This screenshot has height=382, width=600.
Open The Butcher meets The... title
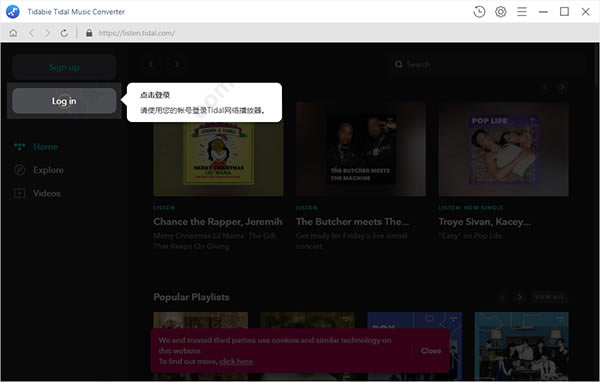pos(352,222)
